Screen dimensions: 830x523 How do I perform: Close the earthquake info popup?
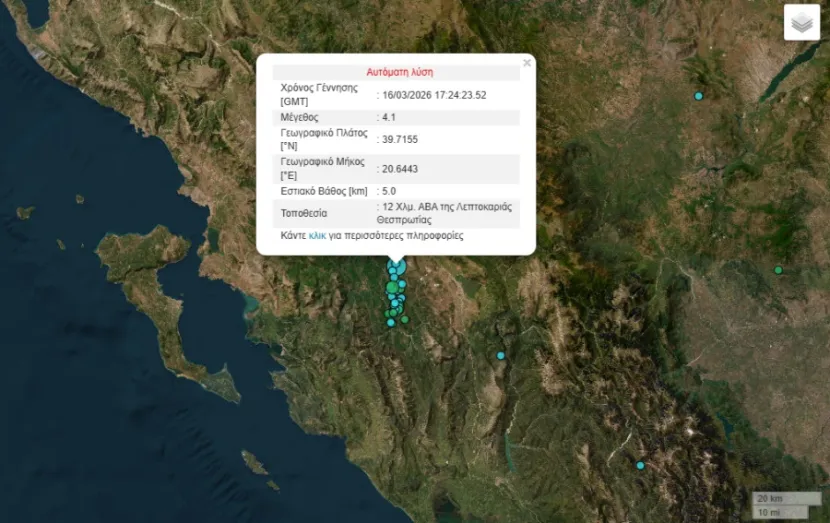(527, 63)
